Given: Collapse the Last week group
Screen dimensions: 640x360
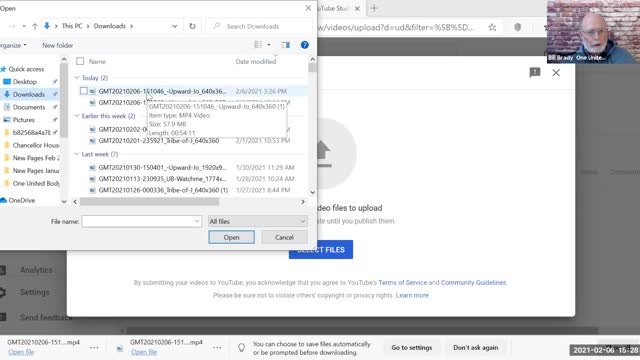Looking at the screenshot, I should point(77,154).
